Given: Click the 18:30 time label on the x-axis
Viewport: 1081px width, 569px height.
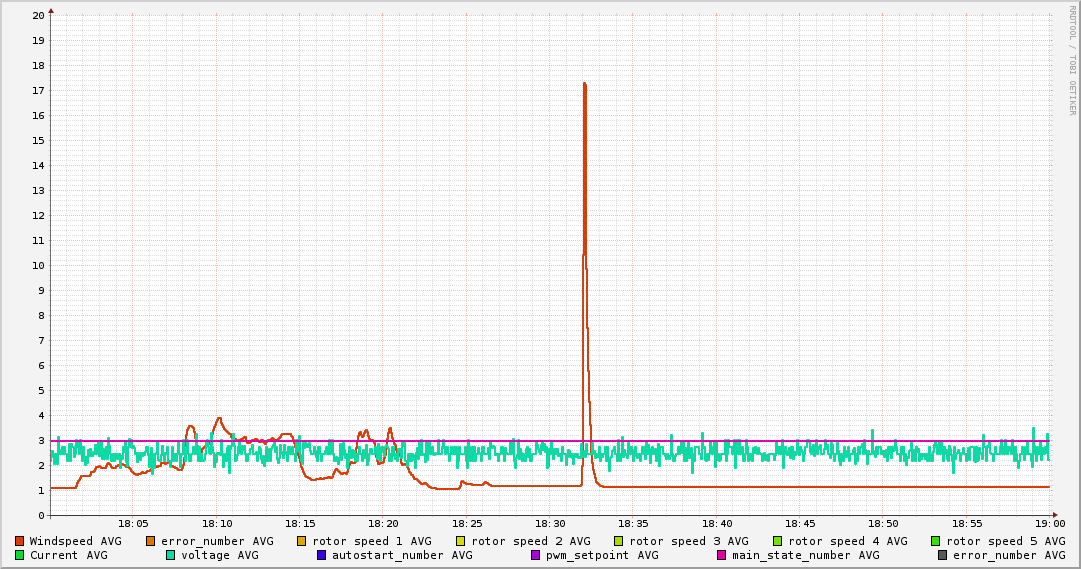Looking at the screenshot, I should (x=551, y=523).
